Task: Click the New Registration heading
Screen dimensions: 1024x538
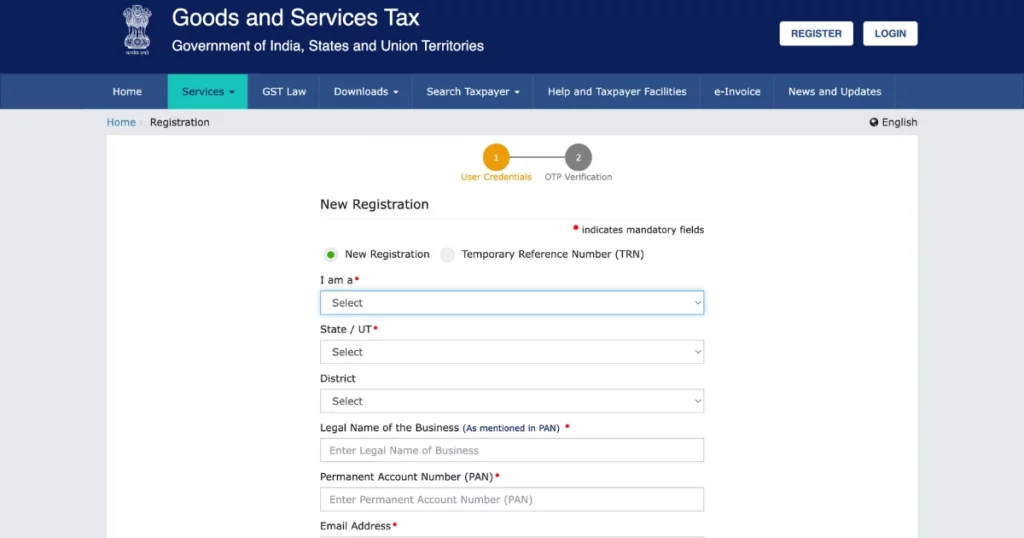Action: point(374,204)
